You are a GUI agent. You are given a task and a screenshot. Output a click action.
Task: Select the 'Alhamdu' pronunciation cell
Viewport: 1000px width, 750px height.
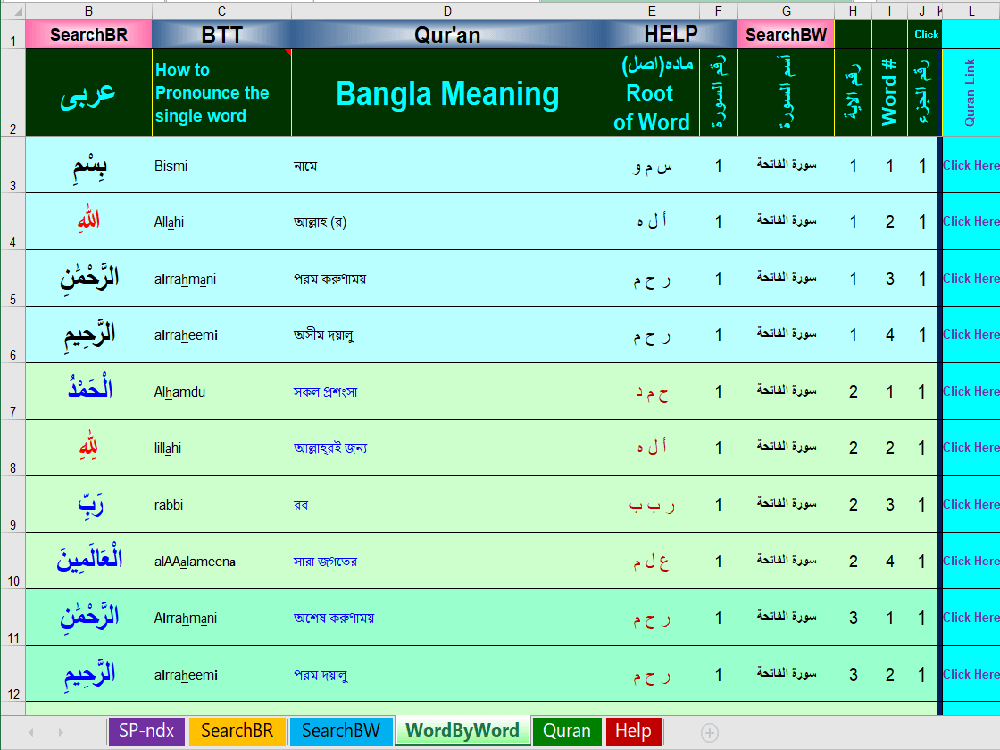click(222, 391)
